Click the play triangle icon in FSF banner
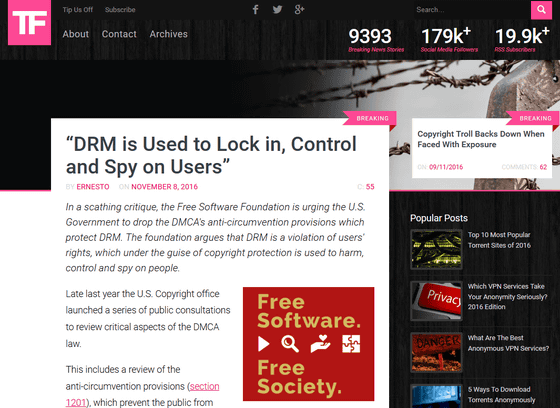The width and height of the screenshot is (560, 408). (x=264, y=344)
